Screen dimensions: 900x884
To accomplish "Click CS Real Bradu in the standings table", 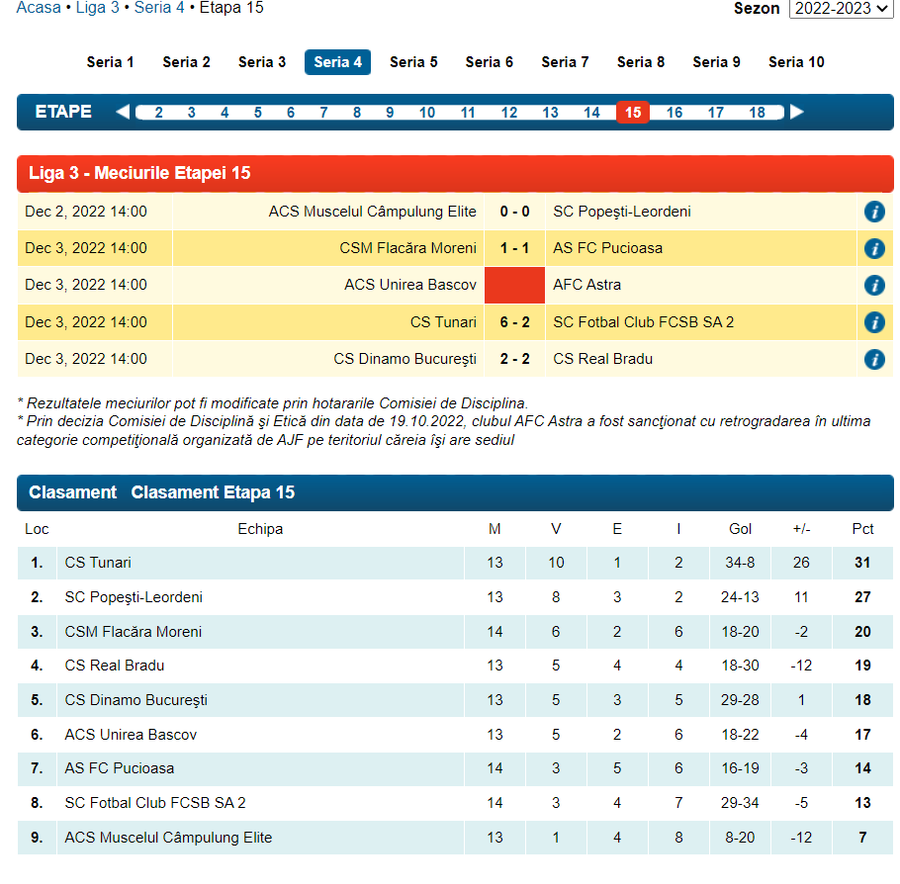I will [114, 666].
